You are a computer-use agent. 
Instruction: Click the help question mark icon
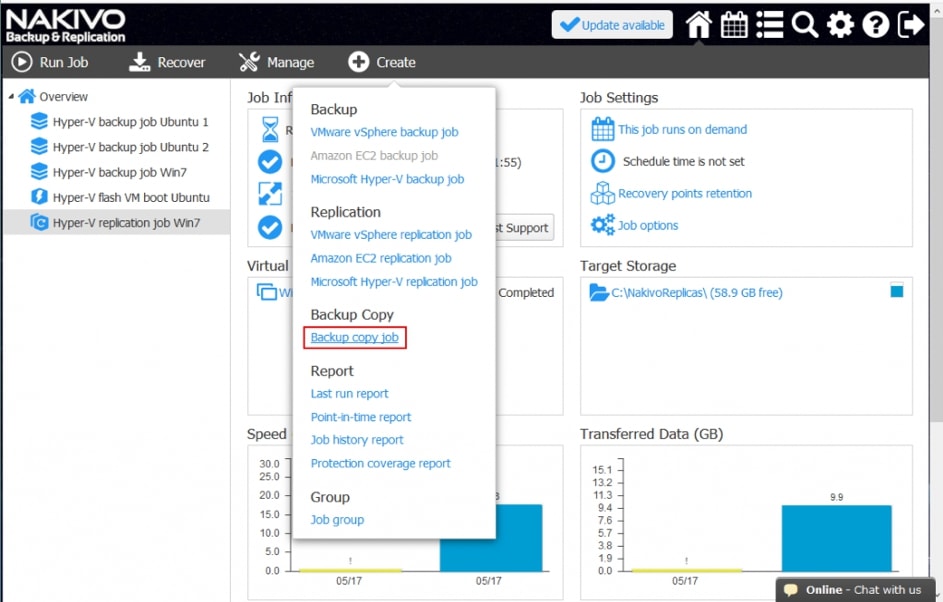pyautogui.click(x=875, y=25)
